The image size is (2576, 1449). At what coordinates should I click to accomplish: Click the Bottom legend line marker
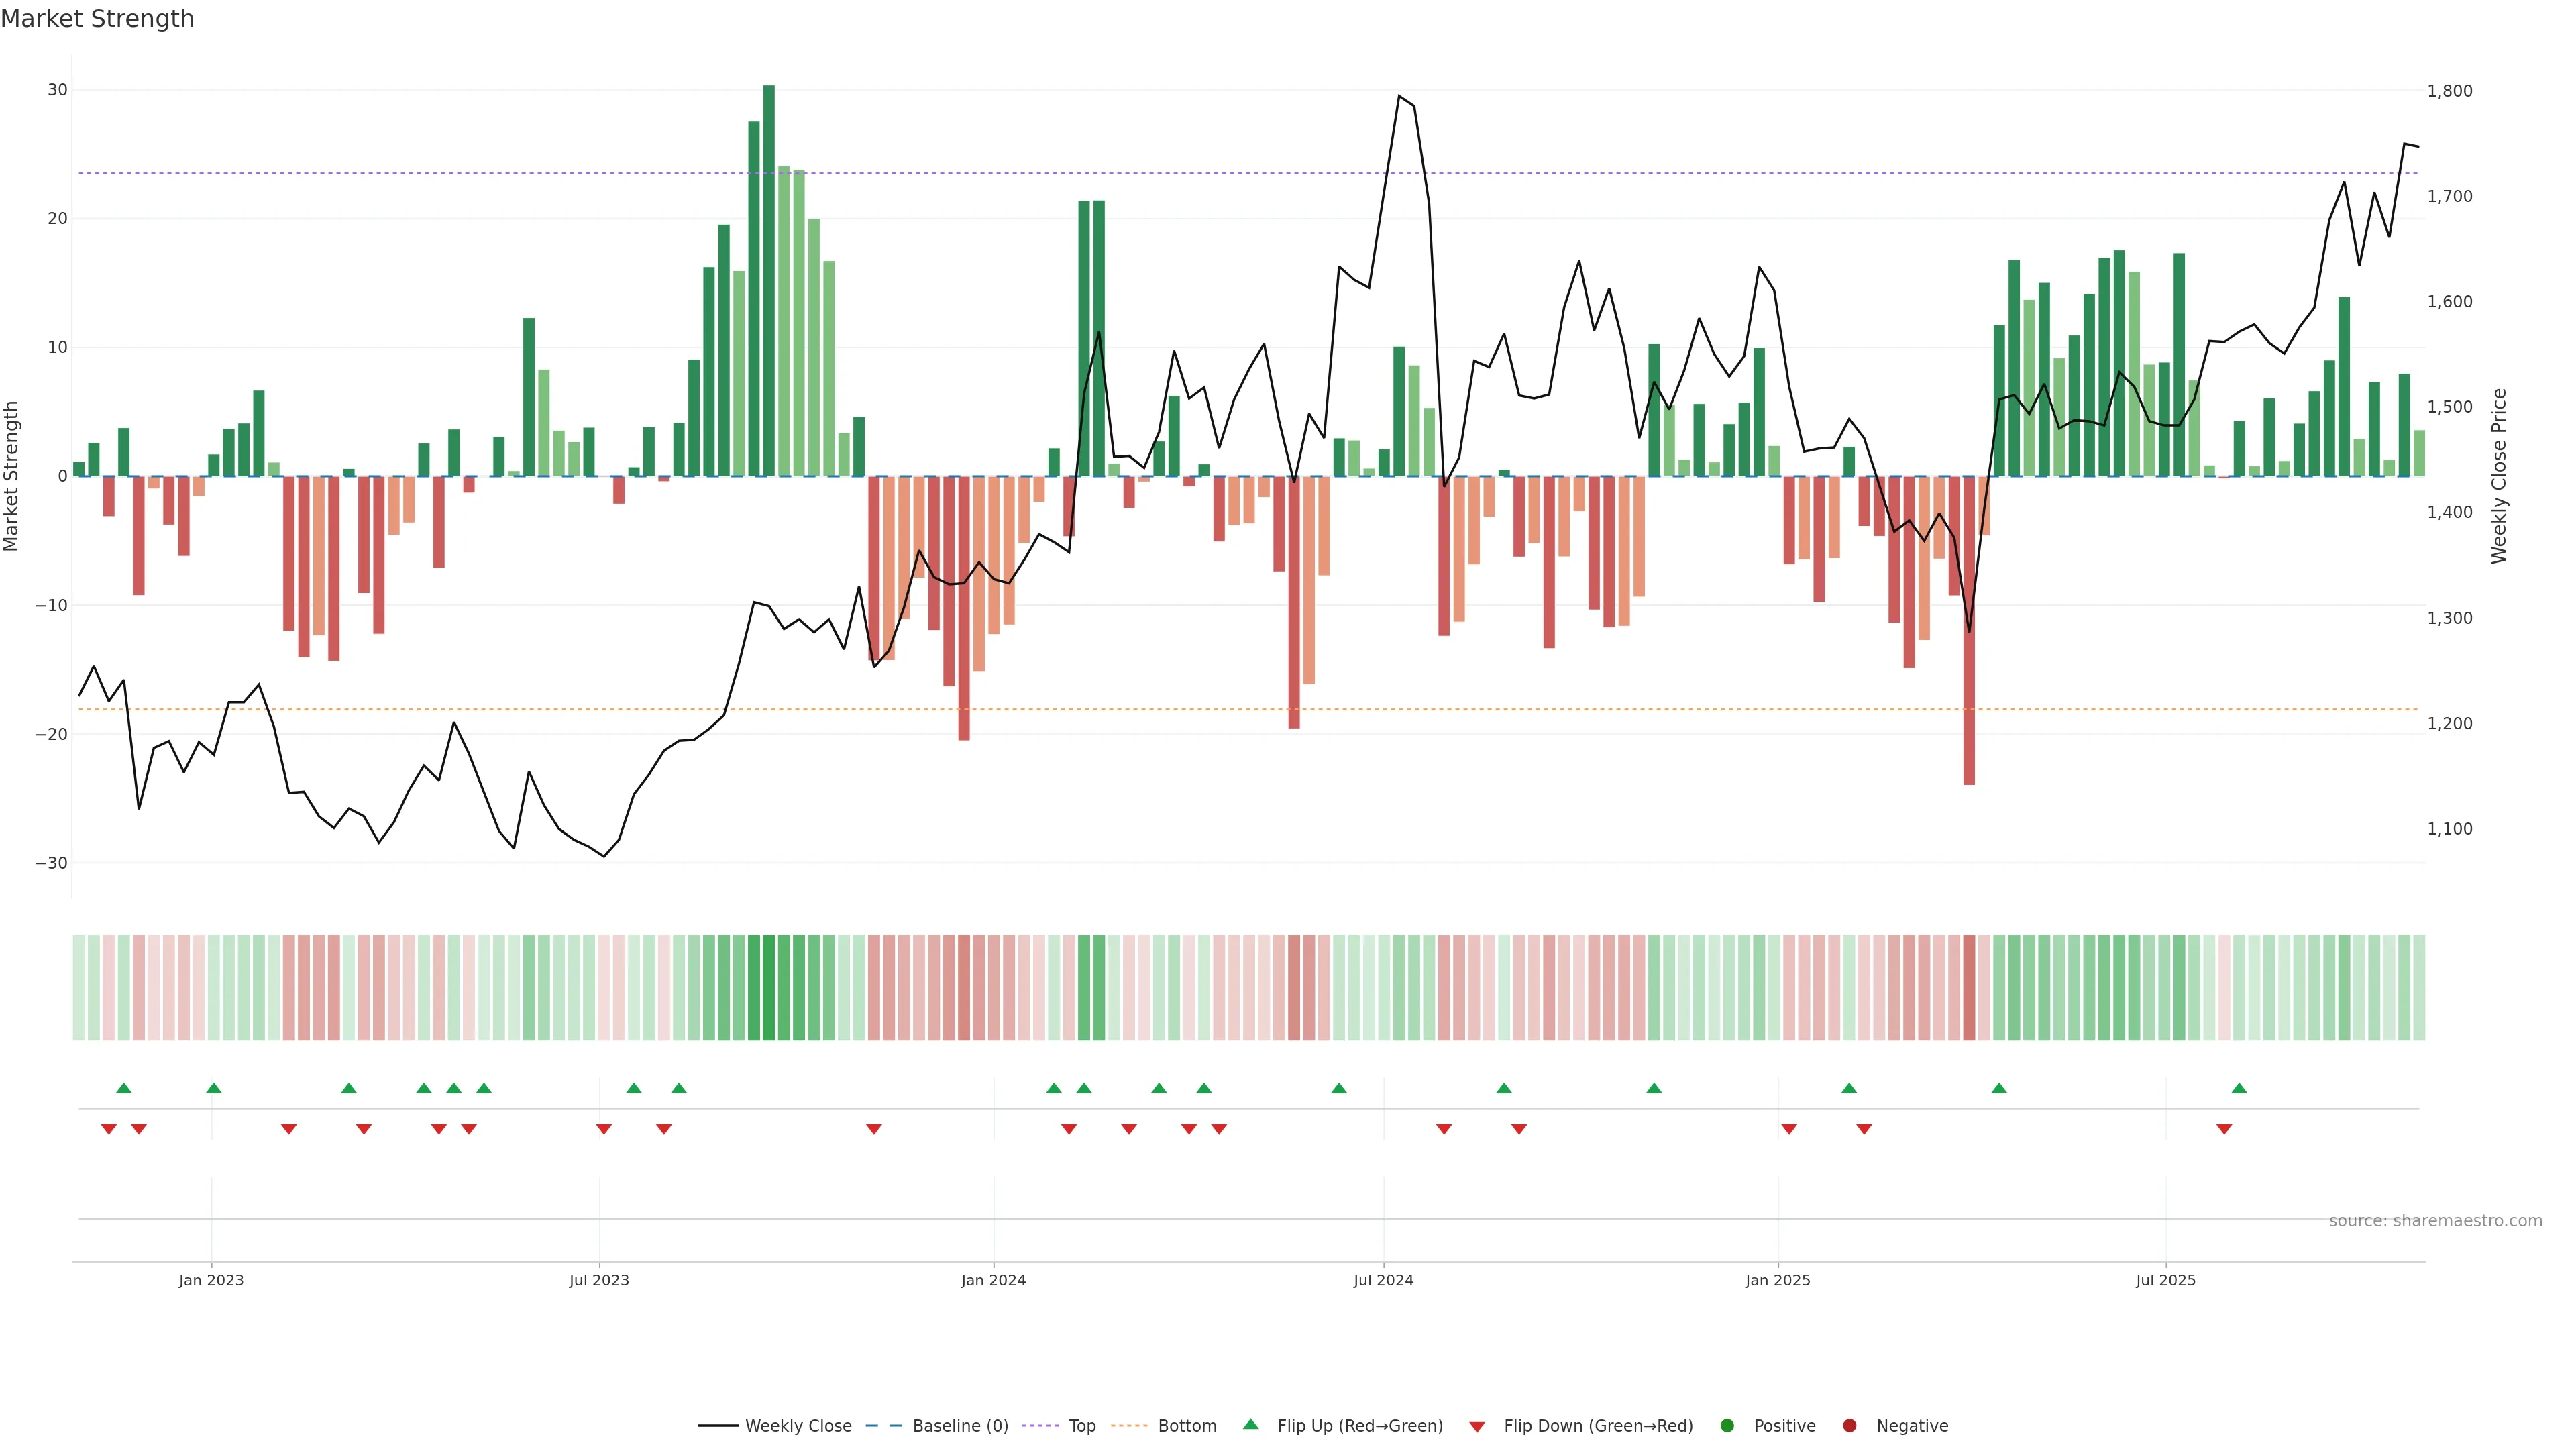point(1129,1425)
